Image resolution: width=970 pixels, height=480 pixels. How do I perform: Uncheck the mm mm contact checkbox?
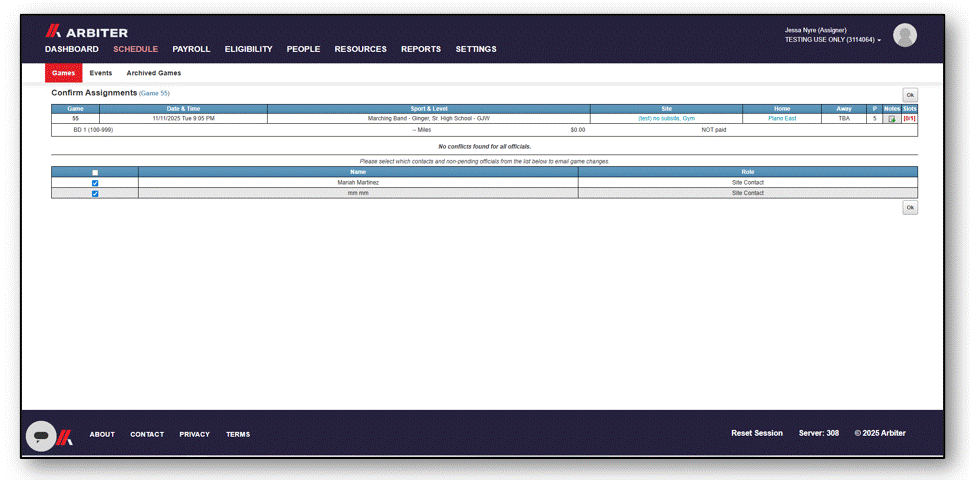coord(95,194)
